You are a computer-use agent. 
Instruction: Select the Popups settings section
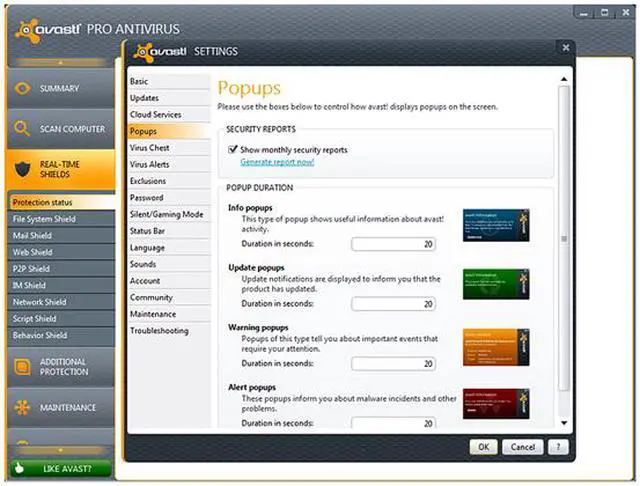point(169,131)
